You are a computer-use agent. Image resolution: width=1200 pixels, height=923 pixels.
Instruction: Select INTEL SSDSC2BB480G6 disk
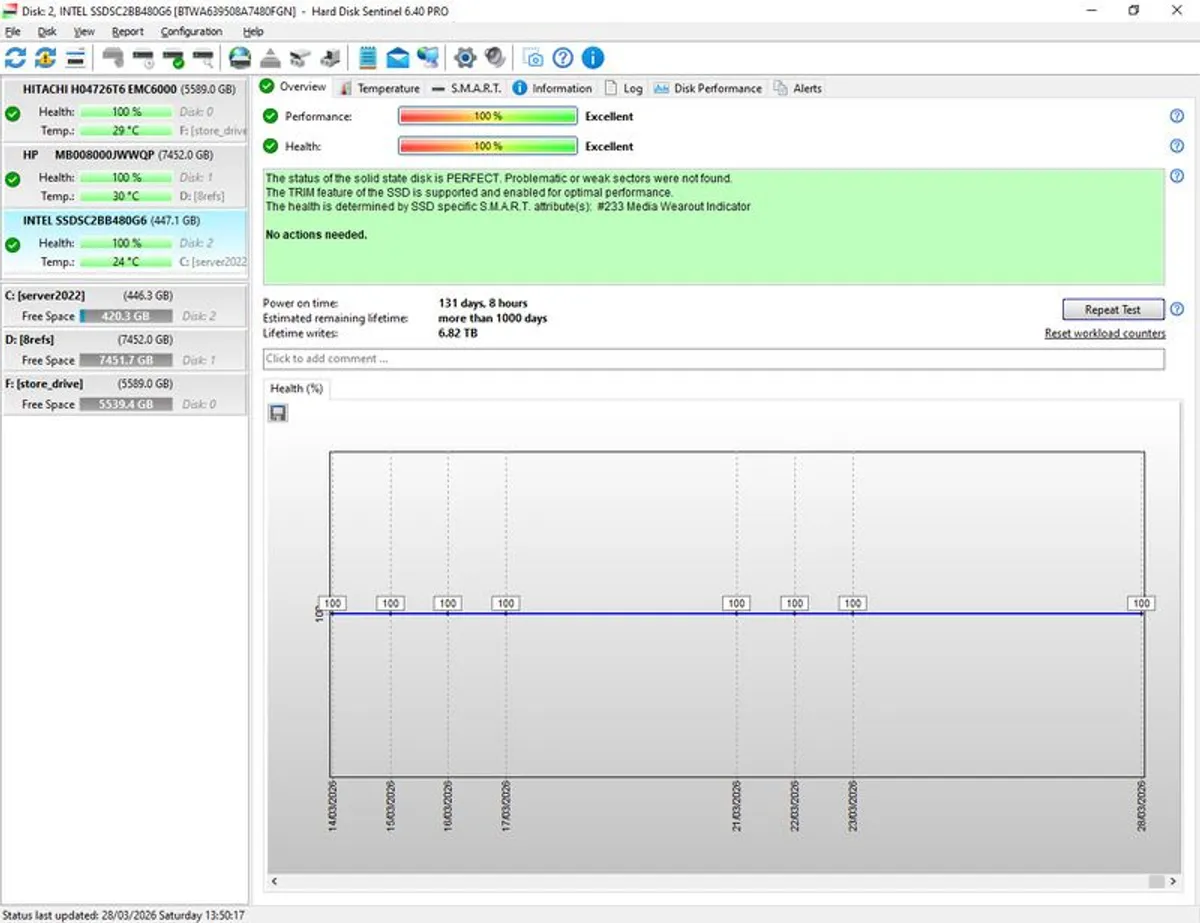(x=124, y=243)
